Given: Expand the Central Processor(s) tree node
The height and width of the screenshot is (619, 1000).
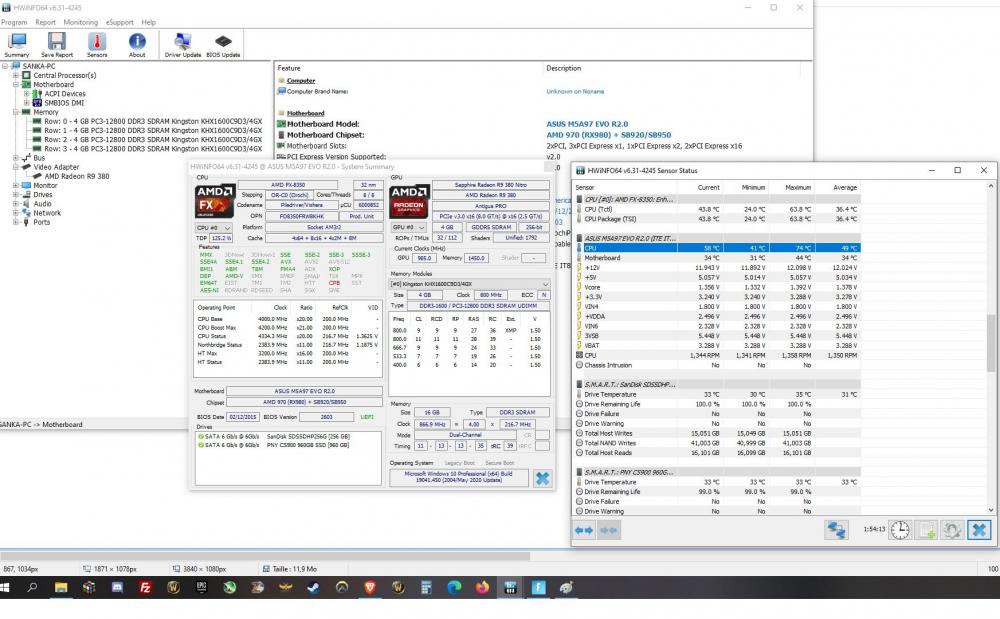Looking at the screenshot, I should click(15, 75).
